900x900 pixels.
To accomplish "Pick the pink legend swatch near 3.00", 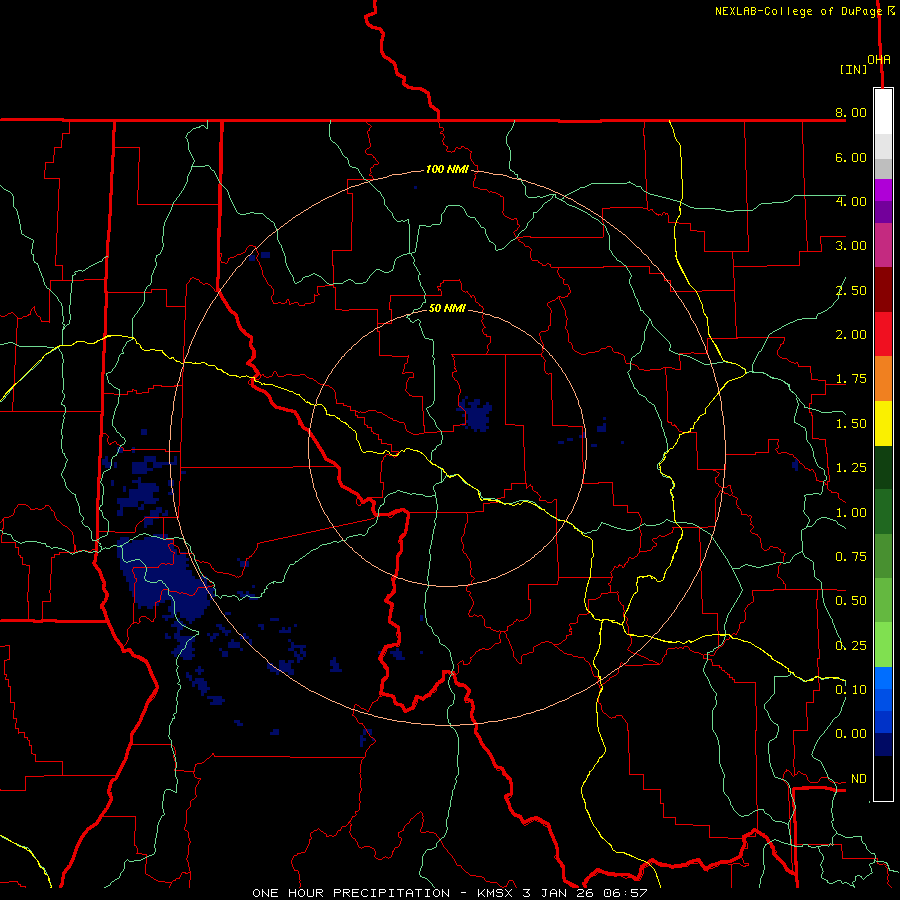I will click(x=883, y=245).
